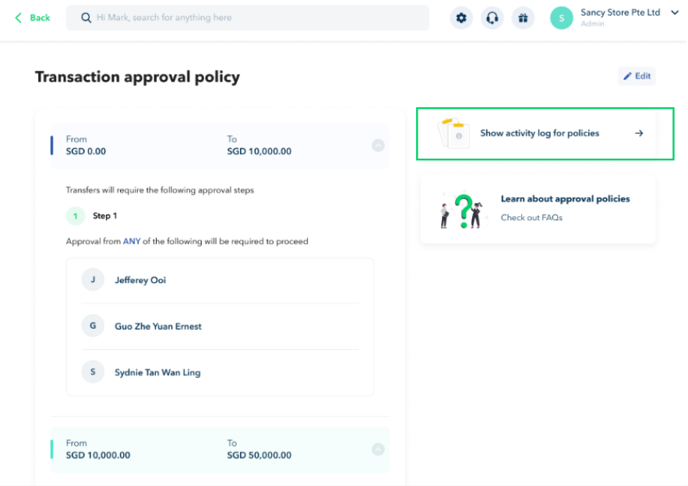Click the headset support icon
The height and width of the screenshot is (486, 688).
coord(492,18)
